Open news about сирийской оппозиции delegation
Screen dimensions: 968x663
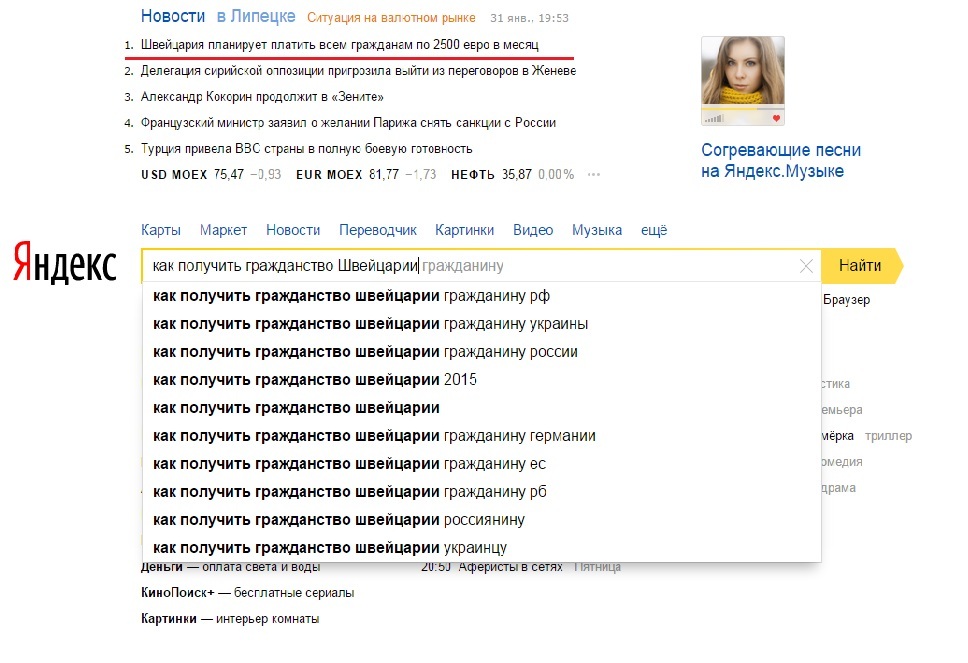[x=358, y=71]
